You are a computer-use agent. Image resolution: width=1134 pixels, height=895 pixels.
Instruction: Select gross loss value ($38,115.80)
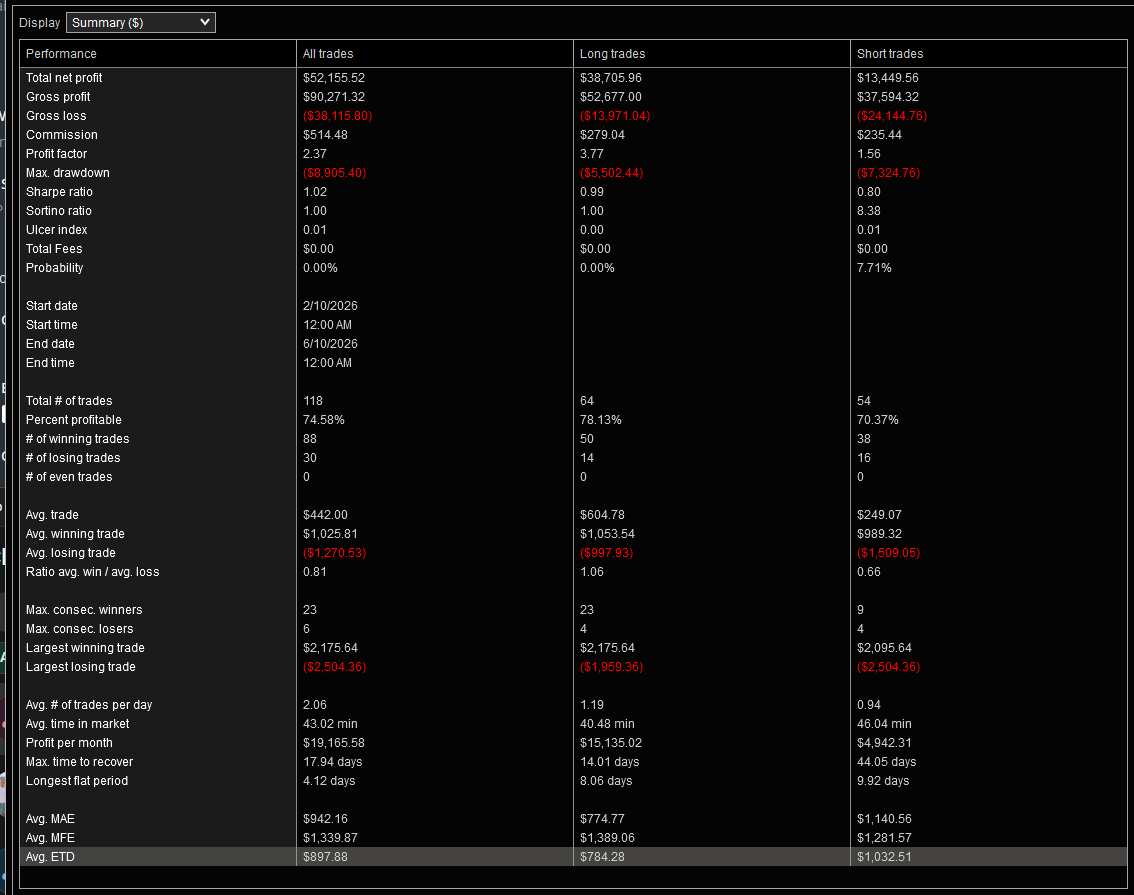[337, 116]
